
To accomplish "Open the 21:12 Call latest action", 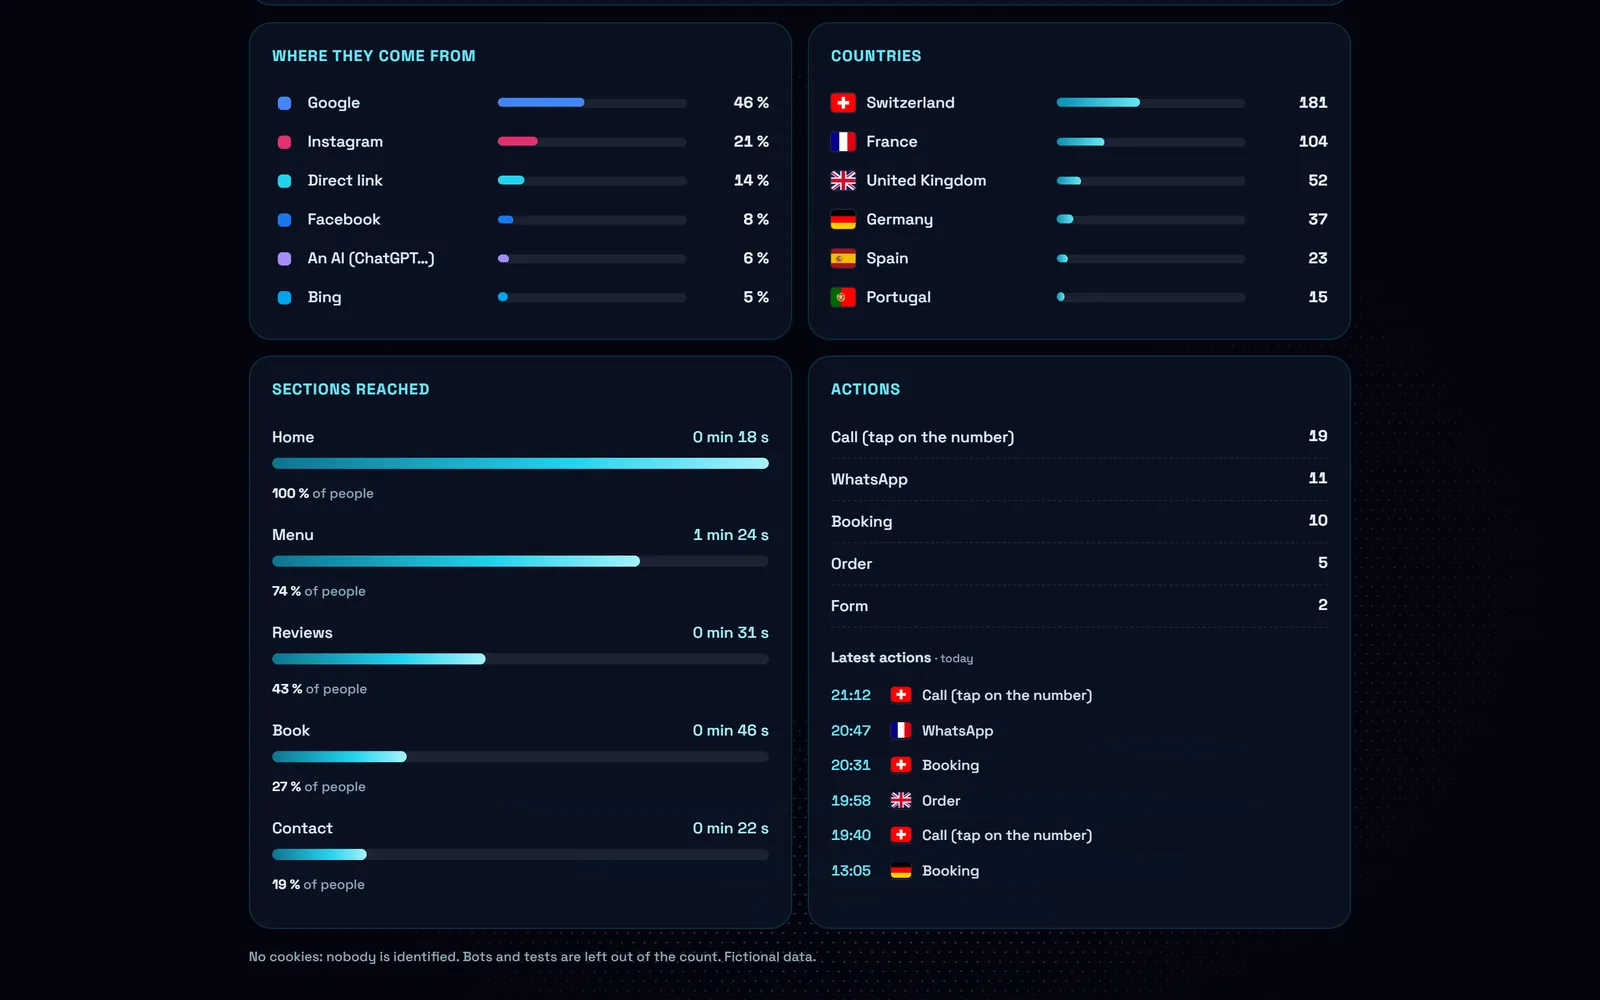I will click(962, 695).
